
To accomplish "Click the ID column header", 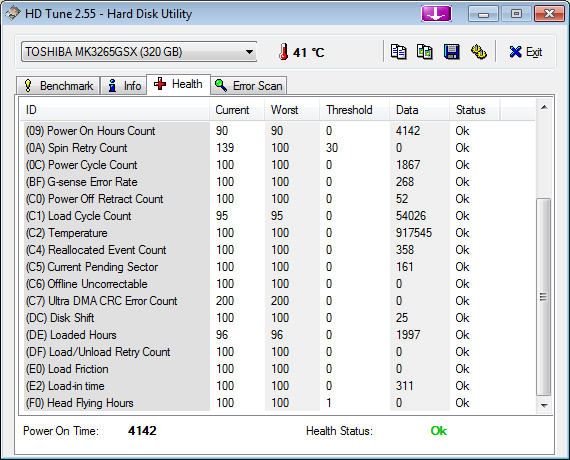I will tap(115, 110).
